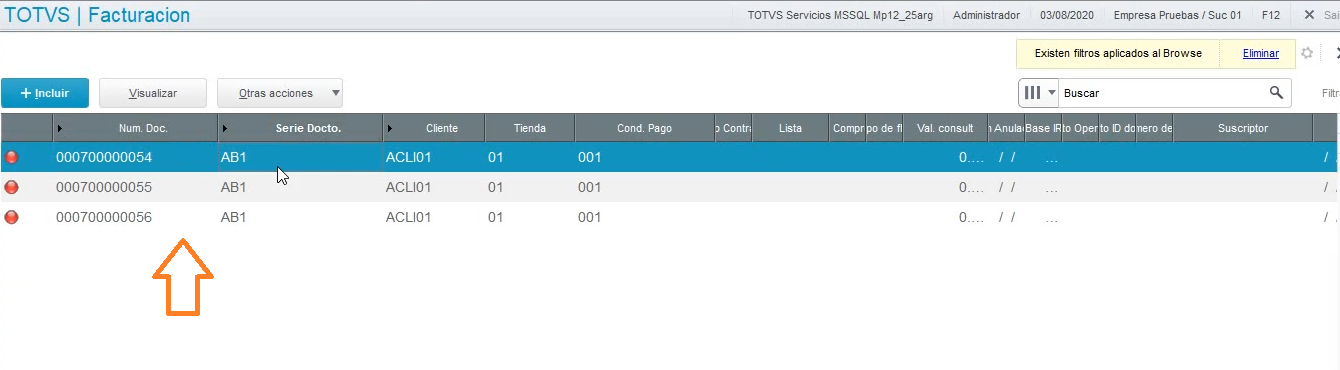Click the Tienda column header

pyautogui.click(x=530, y=128)
